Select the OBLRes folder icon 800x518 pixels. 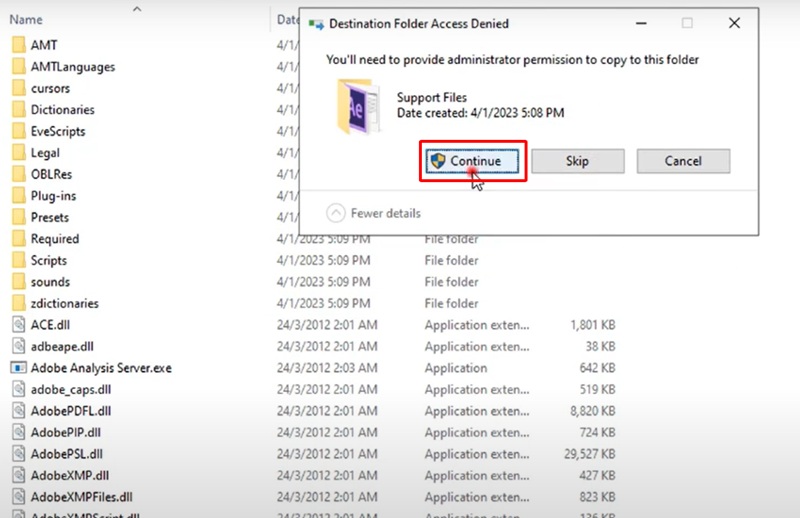(x=19, y=174)
